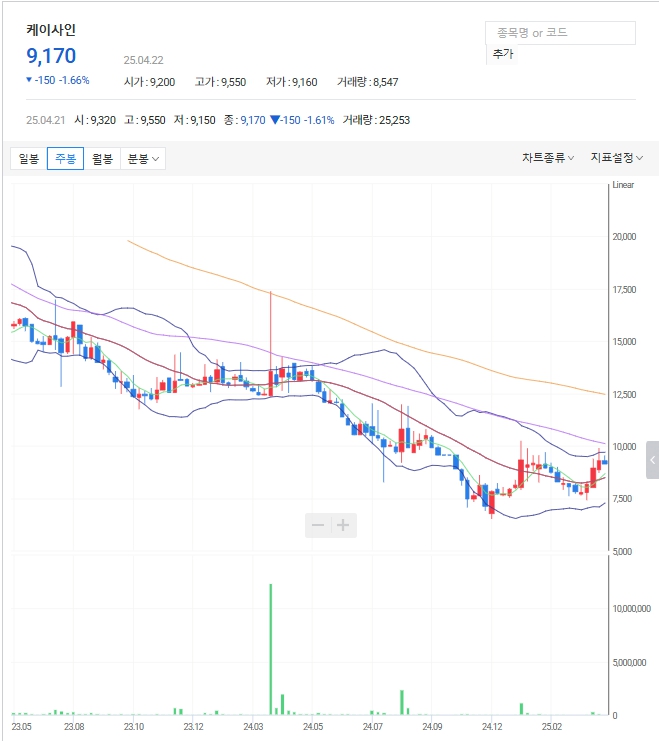Click the 24.12 time axis label

coord(492,726)
